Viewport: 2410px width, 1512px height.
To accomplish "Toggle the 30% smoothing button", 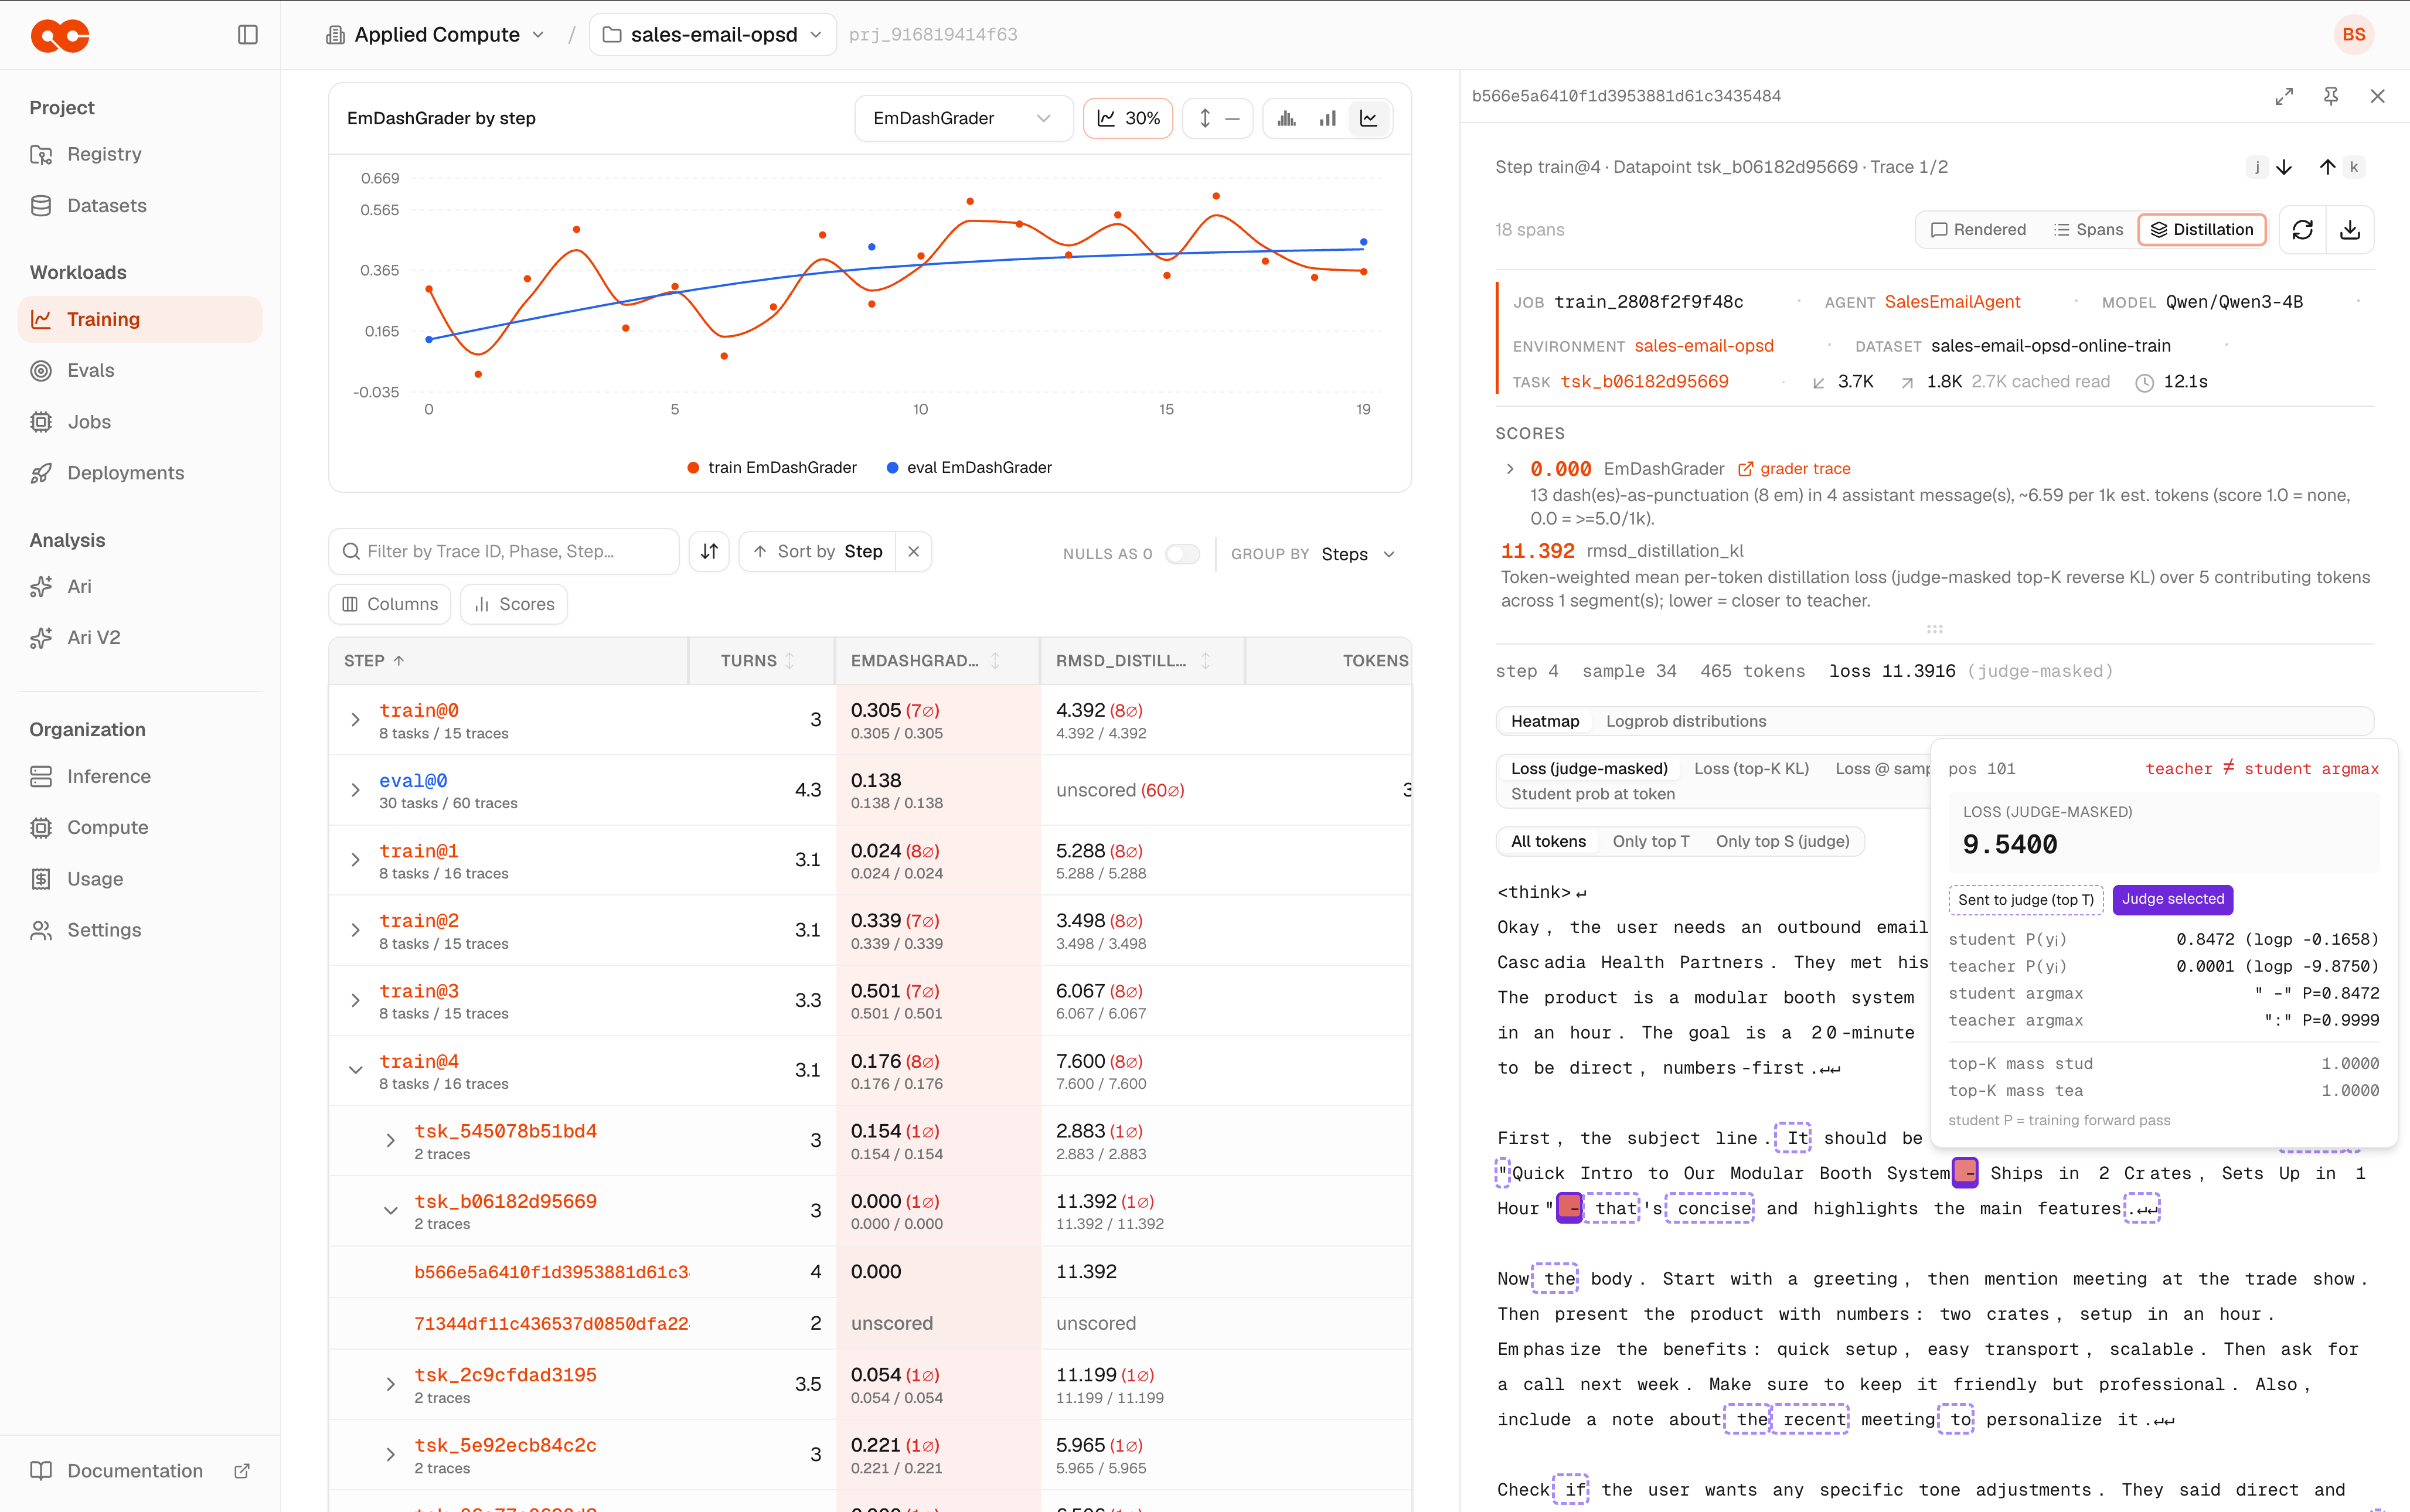I will tap(1128, 119).
